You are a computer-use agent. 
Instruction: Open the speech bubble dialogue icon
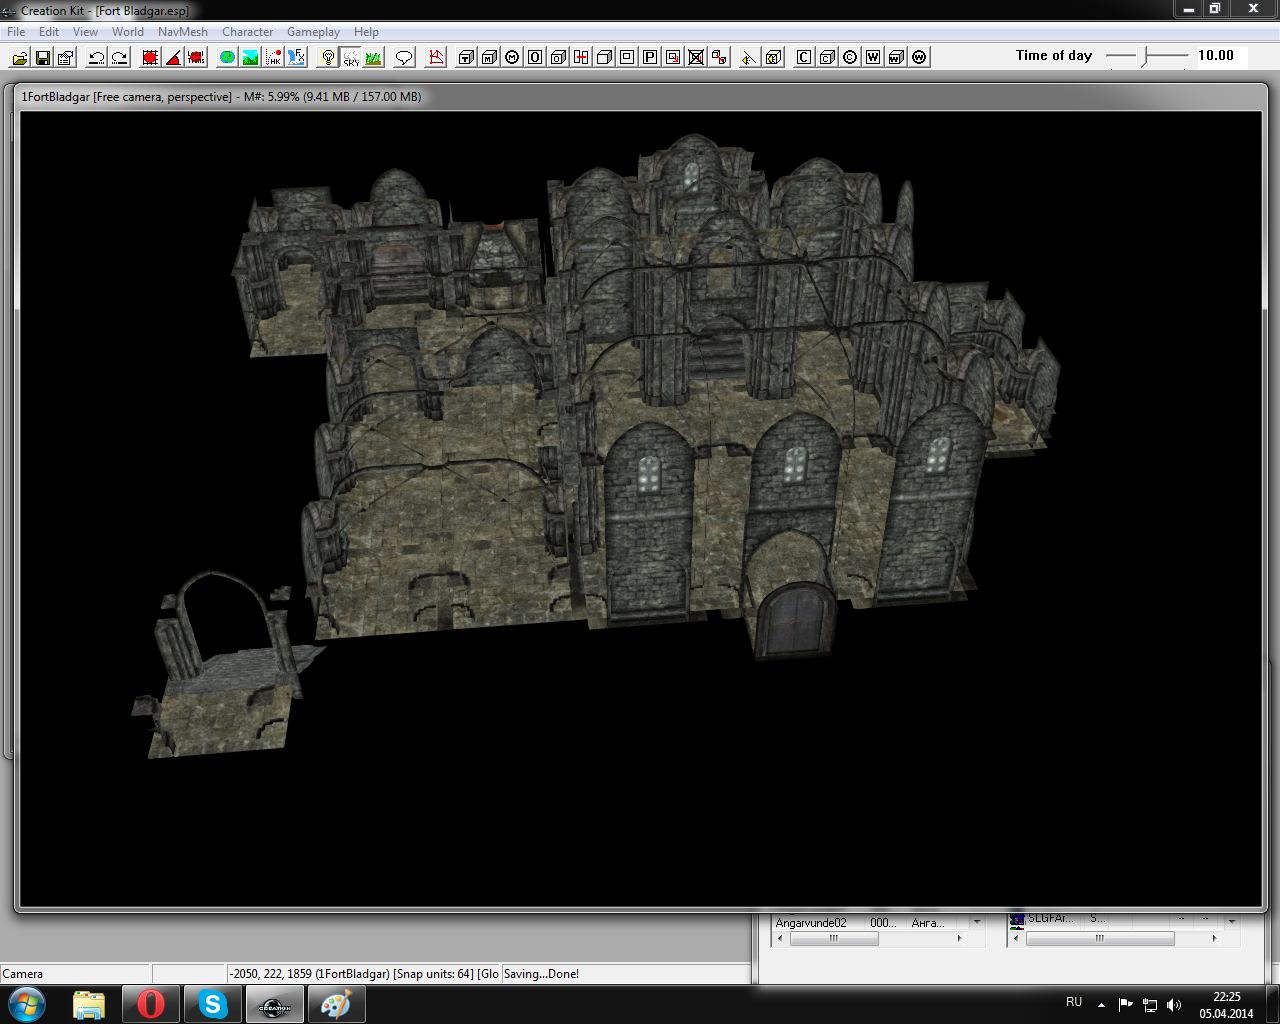(404, 57)
